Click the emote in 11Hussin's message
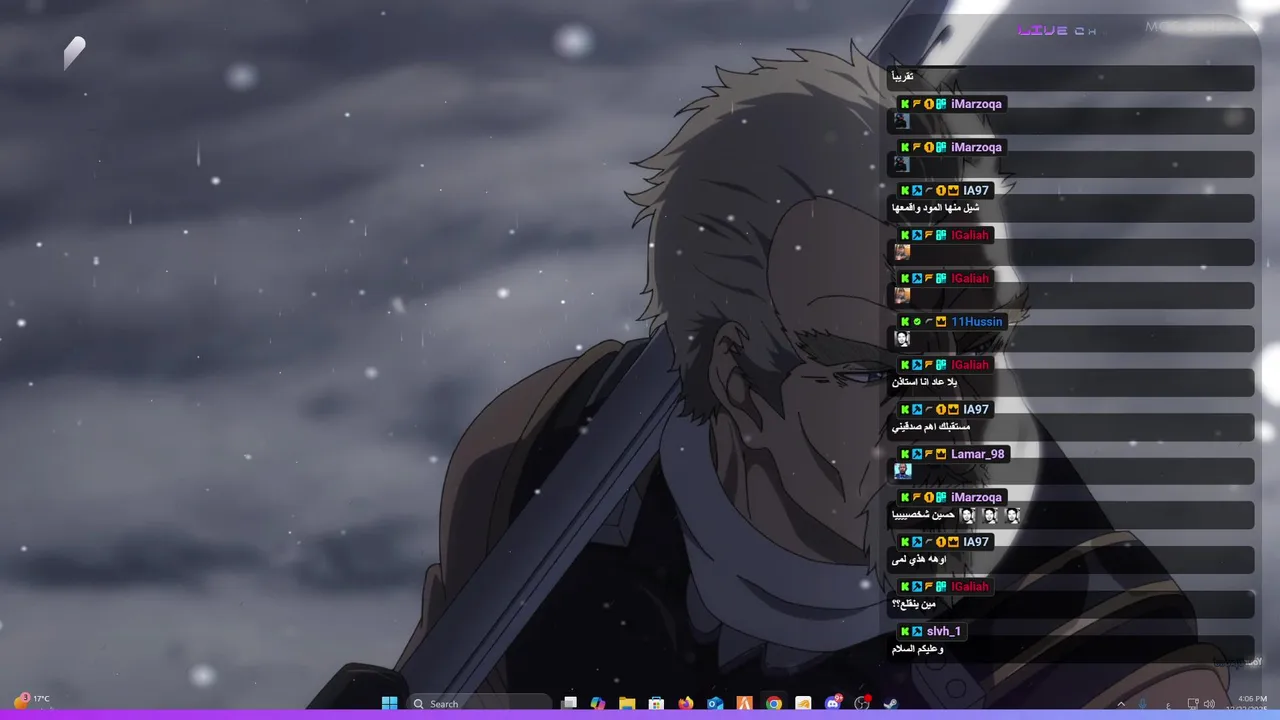Screen dimensions: 1280x720 coord(902,340)
